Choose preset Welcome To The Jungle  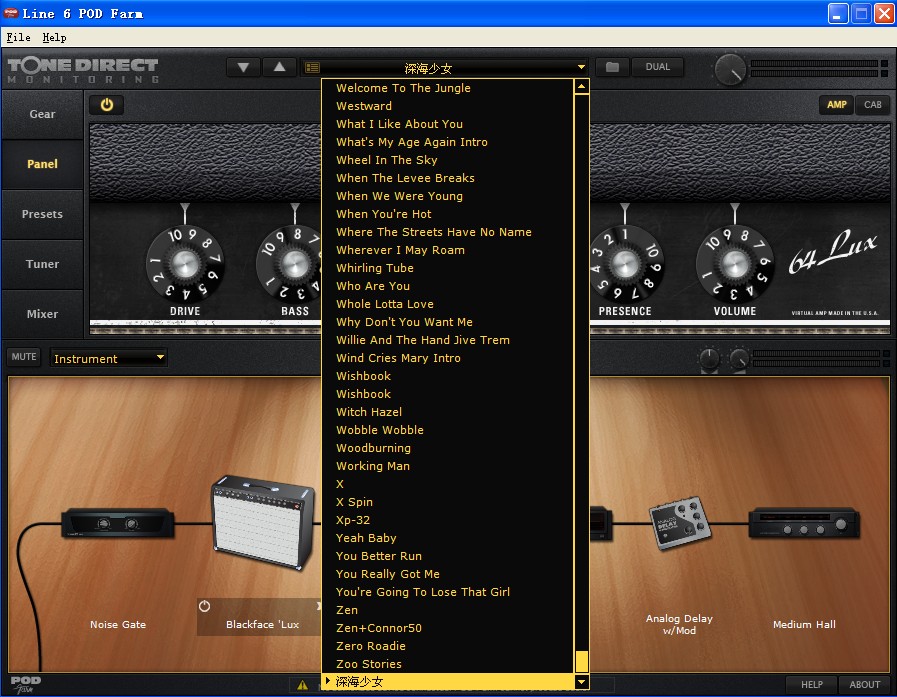(x=447, y=88)
